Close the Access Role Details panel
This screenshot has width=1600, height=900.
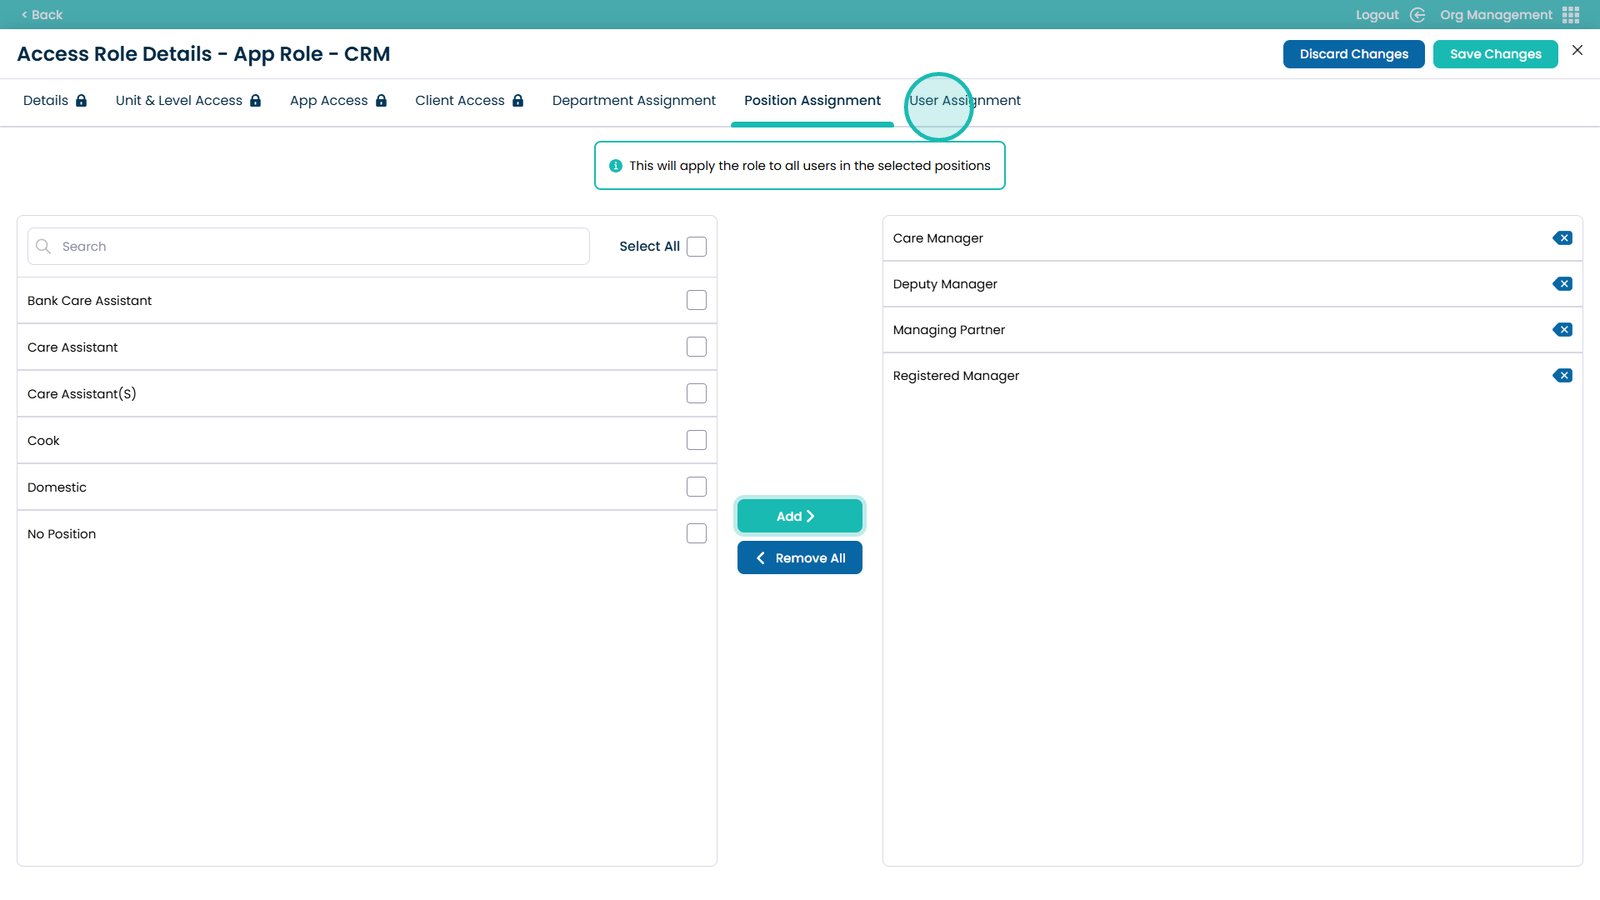point(1577,50)
